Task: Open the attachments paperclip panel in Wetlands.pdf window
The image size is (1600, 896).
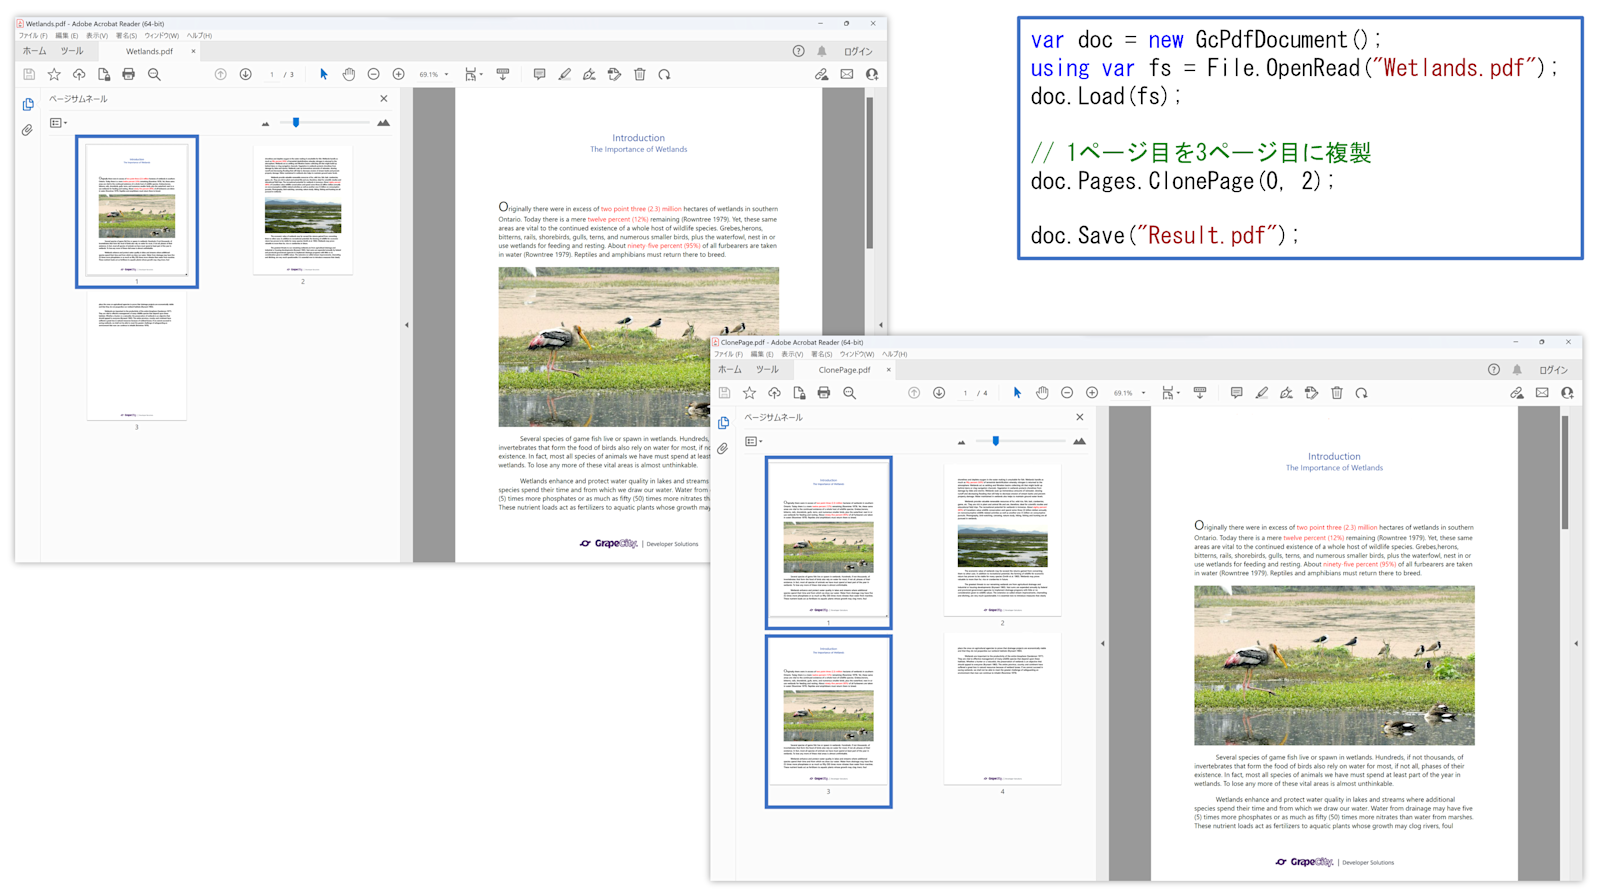Action: (28, 130)
